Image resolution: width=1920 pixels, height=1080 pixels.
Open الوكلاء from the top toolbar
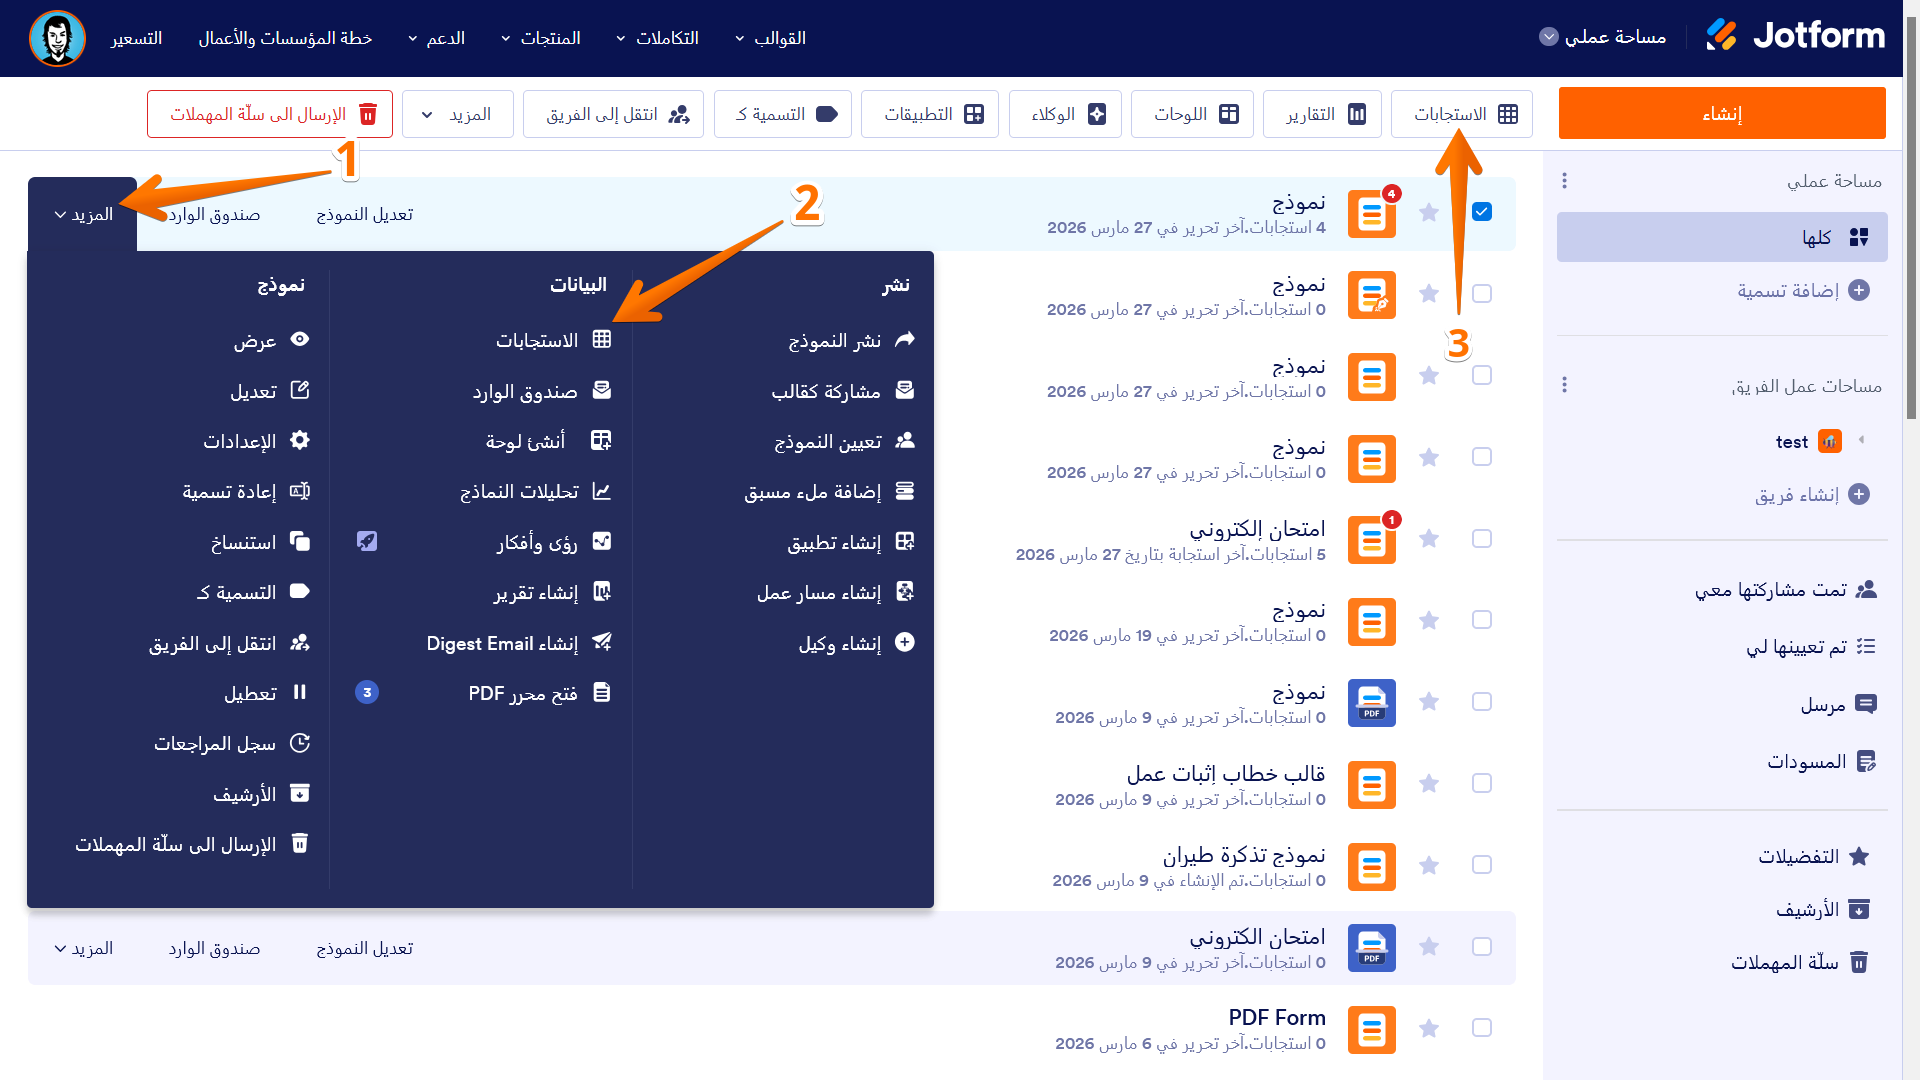[1064, 114]
